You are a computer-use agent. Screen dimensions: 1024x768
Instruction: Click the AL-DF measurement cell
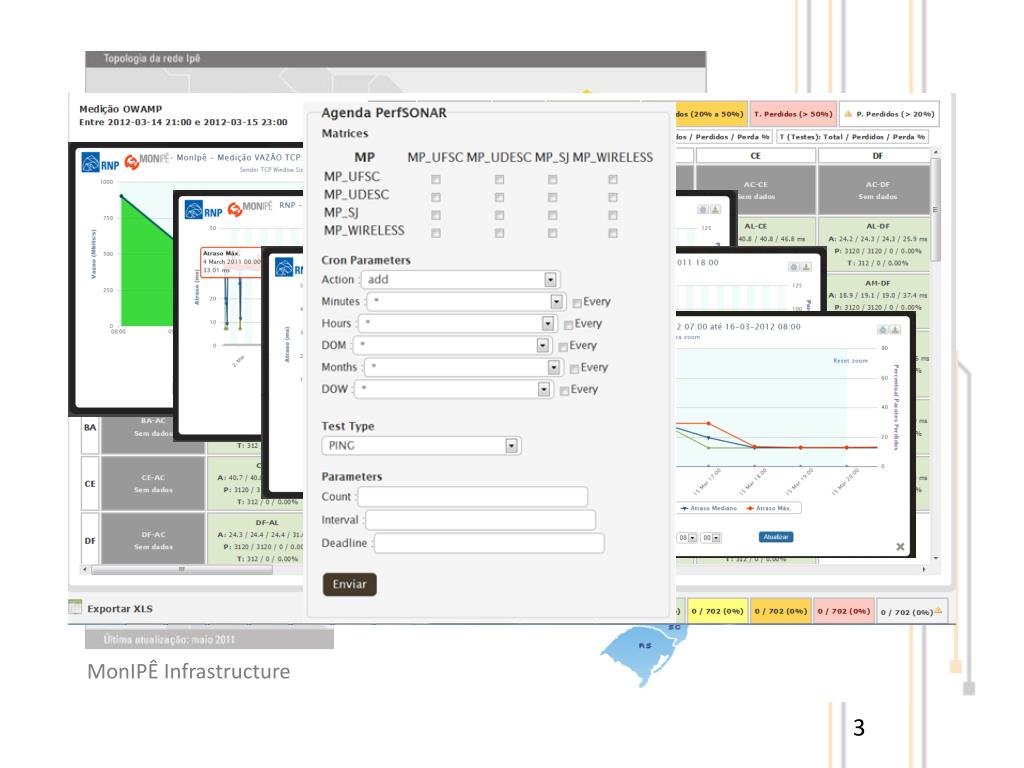pyautogui.click(x=877, y=244)
